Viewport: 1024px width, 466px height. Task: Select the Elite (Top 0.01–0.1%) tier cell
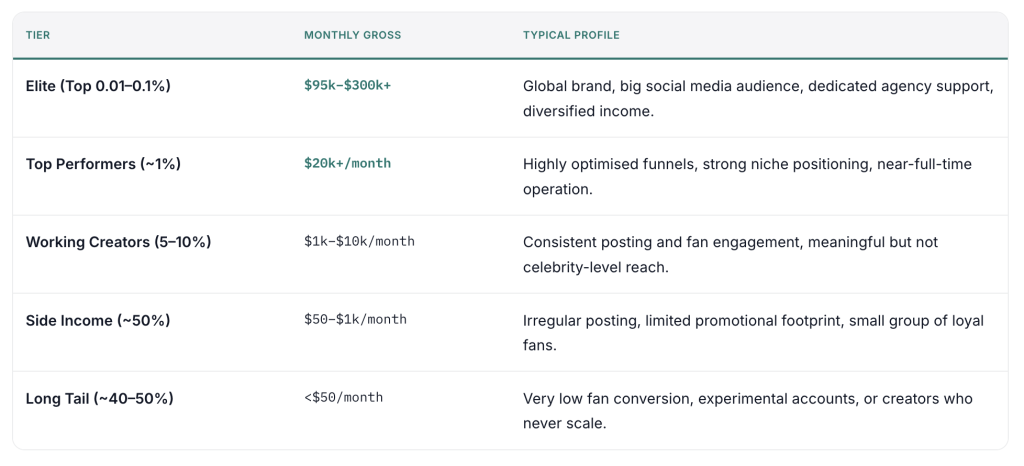(98, 86)
